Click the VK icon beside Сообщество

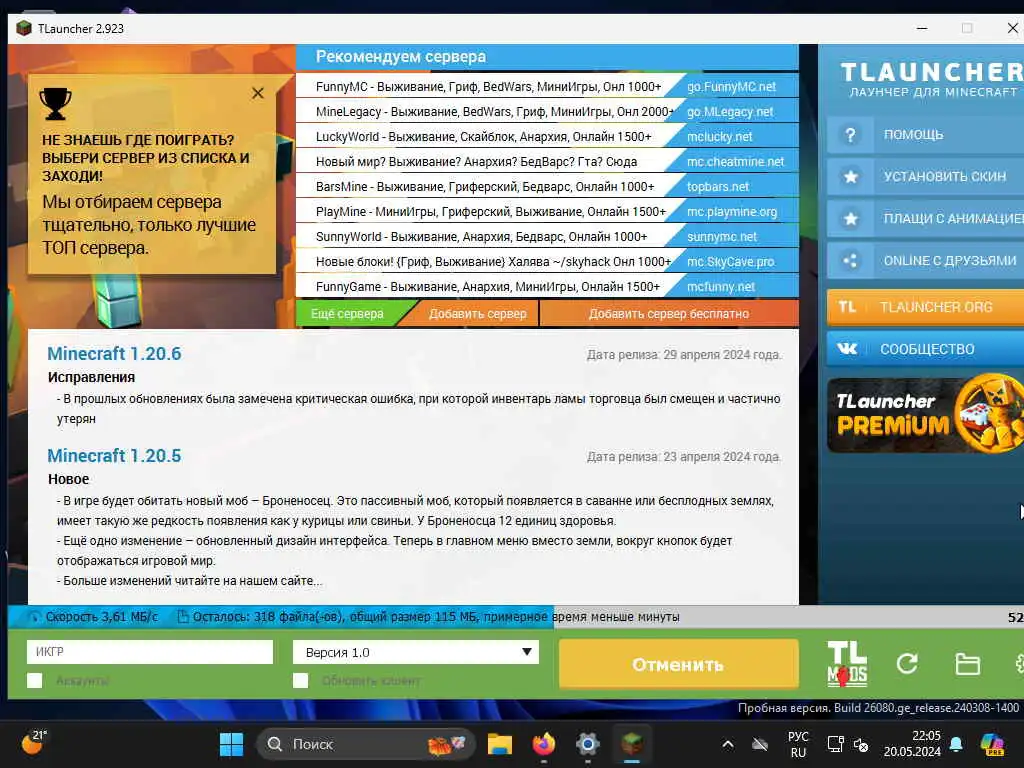click(847, 349)
